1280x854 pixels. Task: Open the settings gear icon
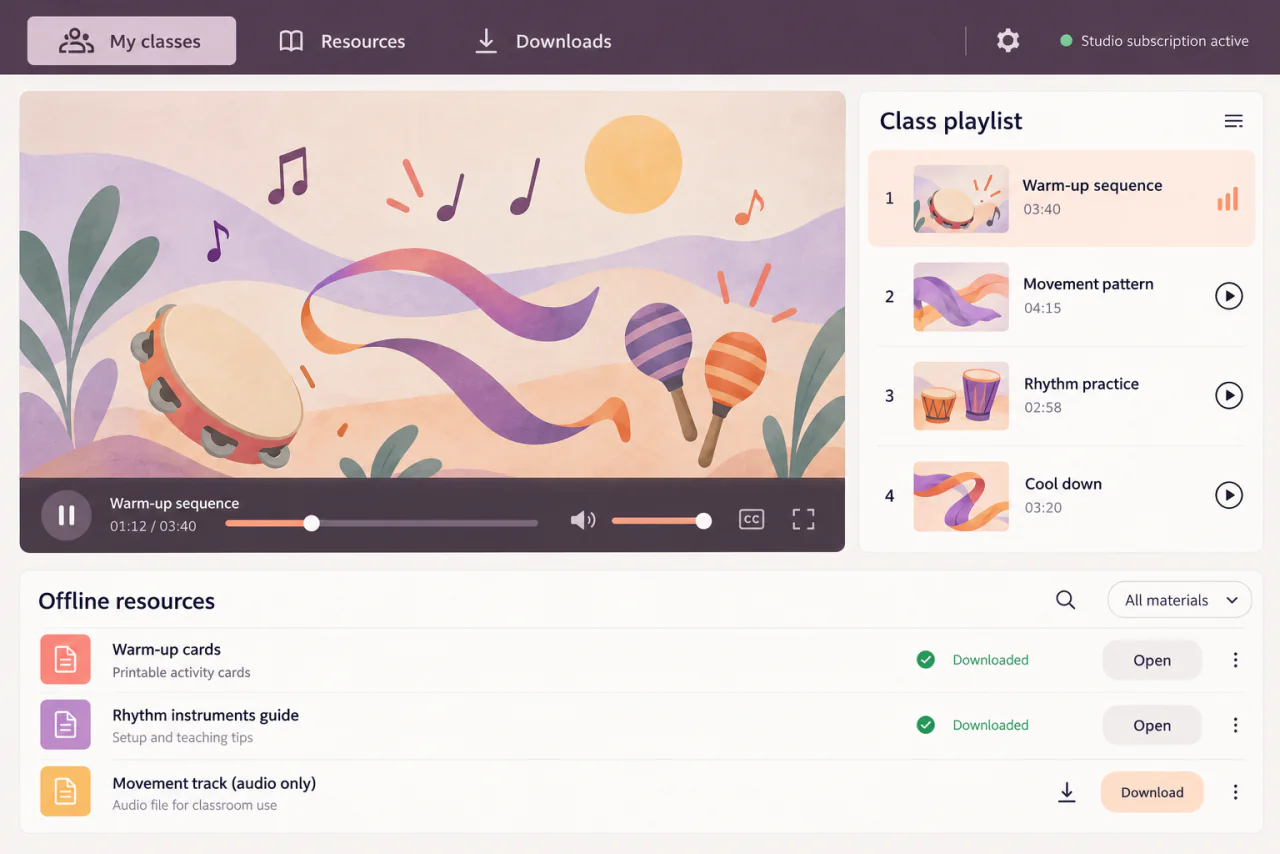tap(1008, 41)
